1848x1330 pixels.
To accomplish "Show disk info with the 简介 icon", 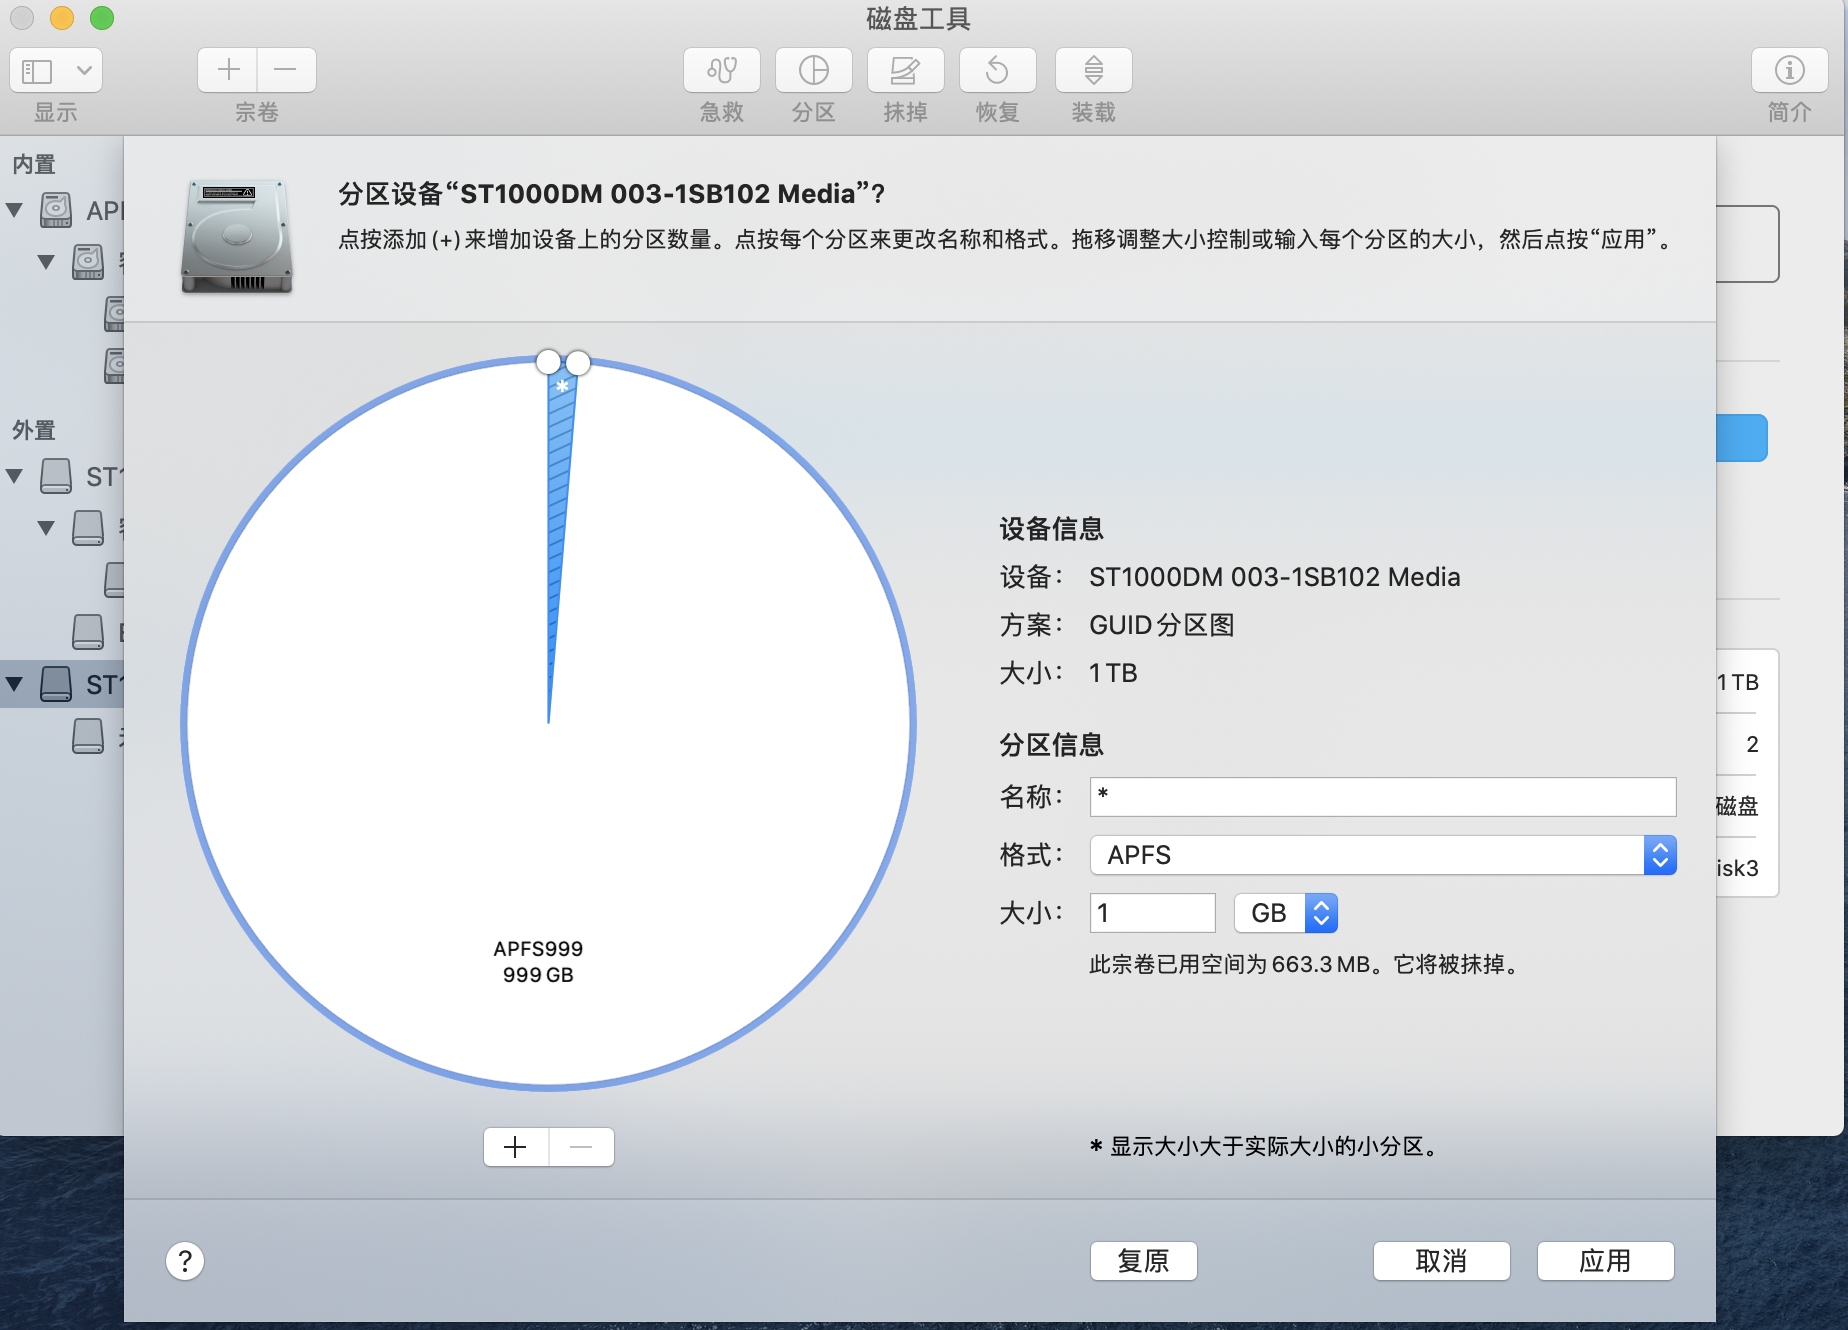I will click(1790, 70).
